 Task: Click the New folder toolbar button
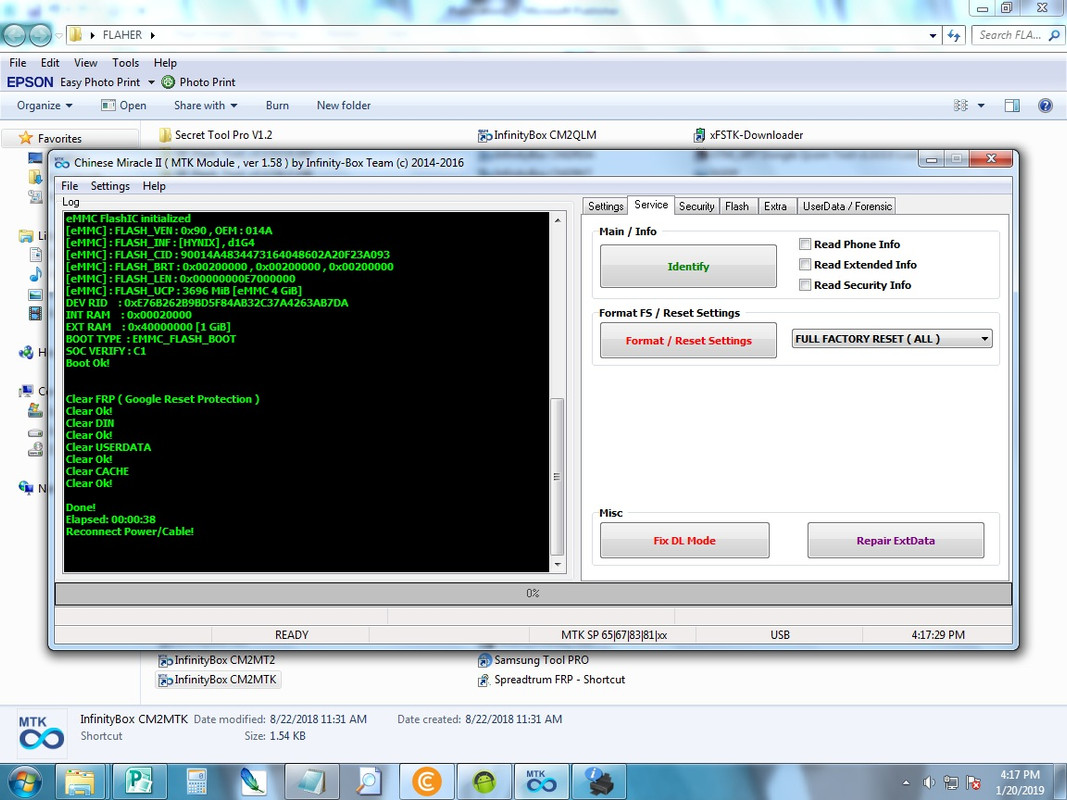click(344, 105)
